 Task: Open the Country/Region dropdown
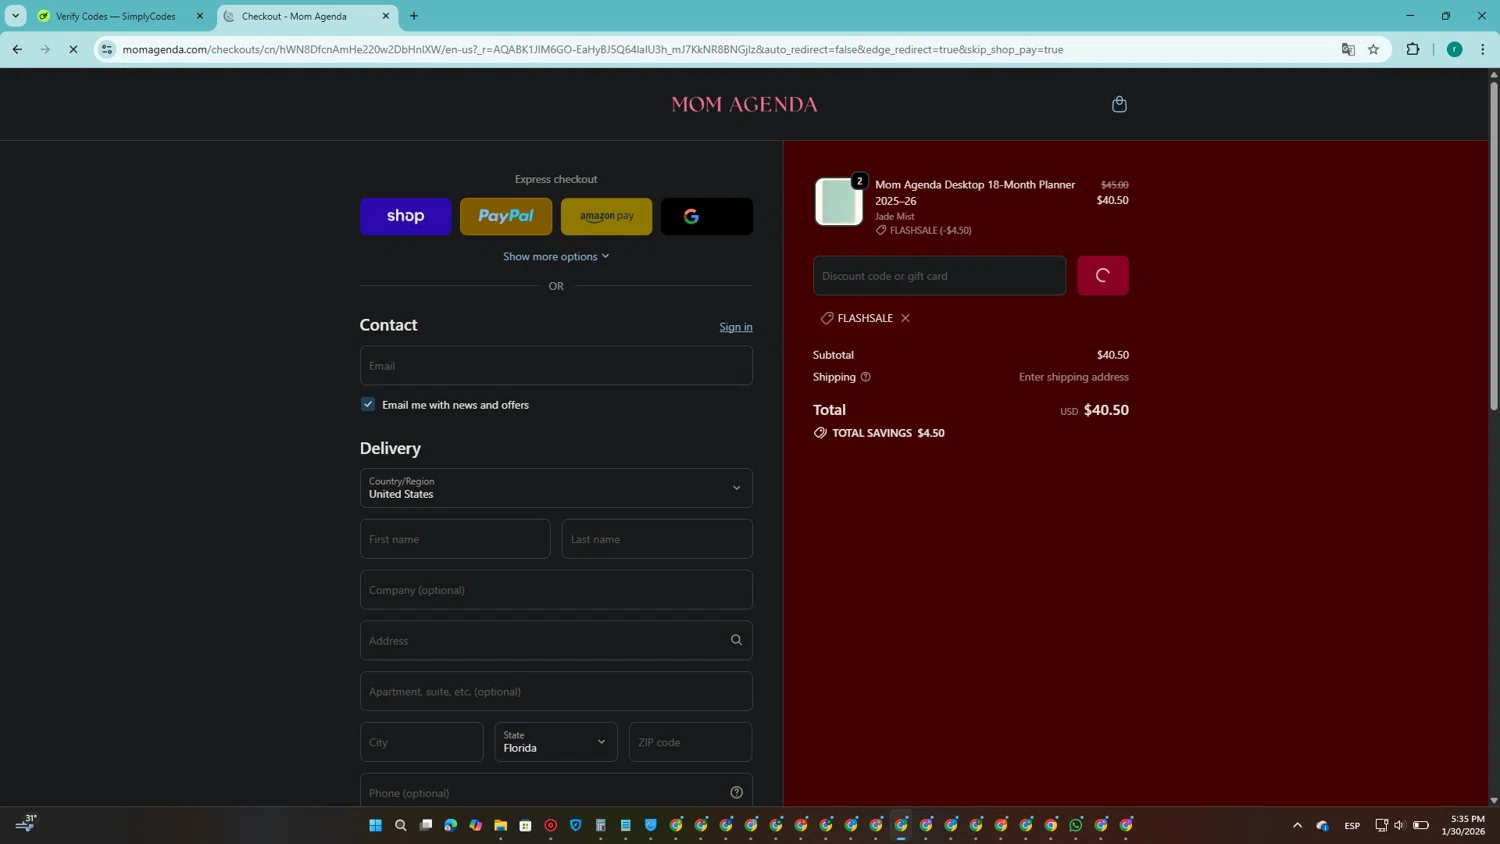pyautogui.click(x=556, y=488)
